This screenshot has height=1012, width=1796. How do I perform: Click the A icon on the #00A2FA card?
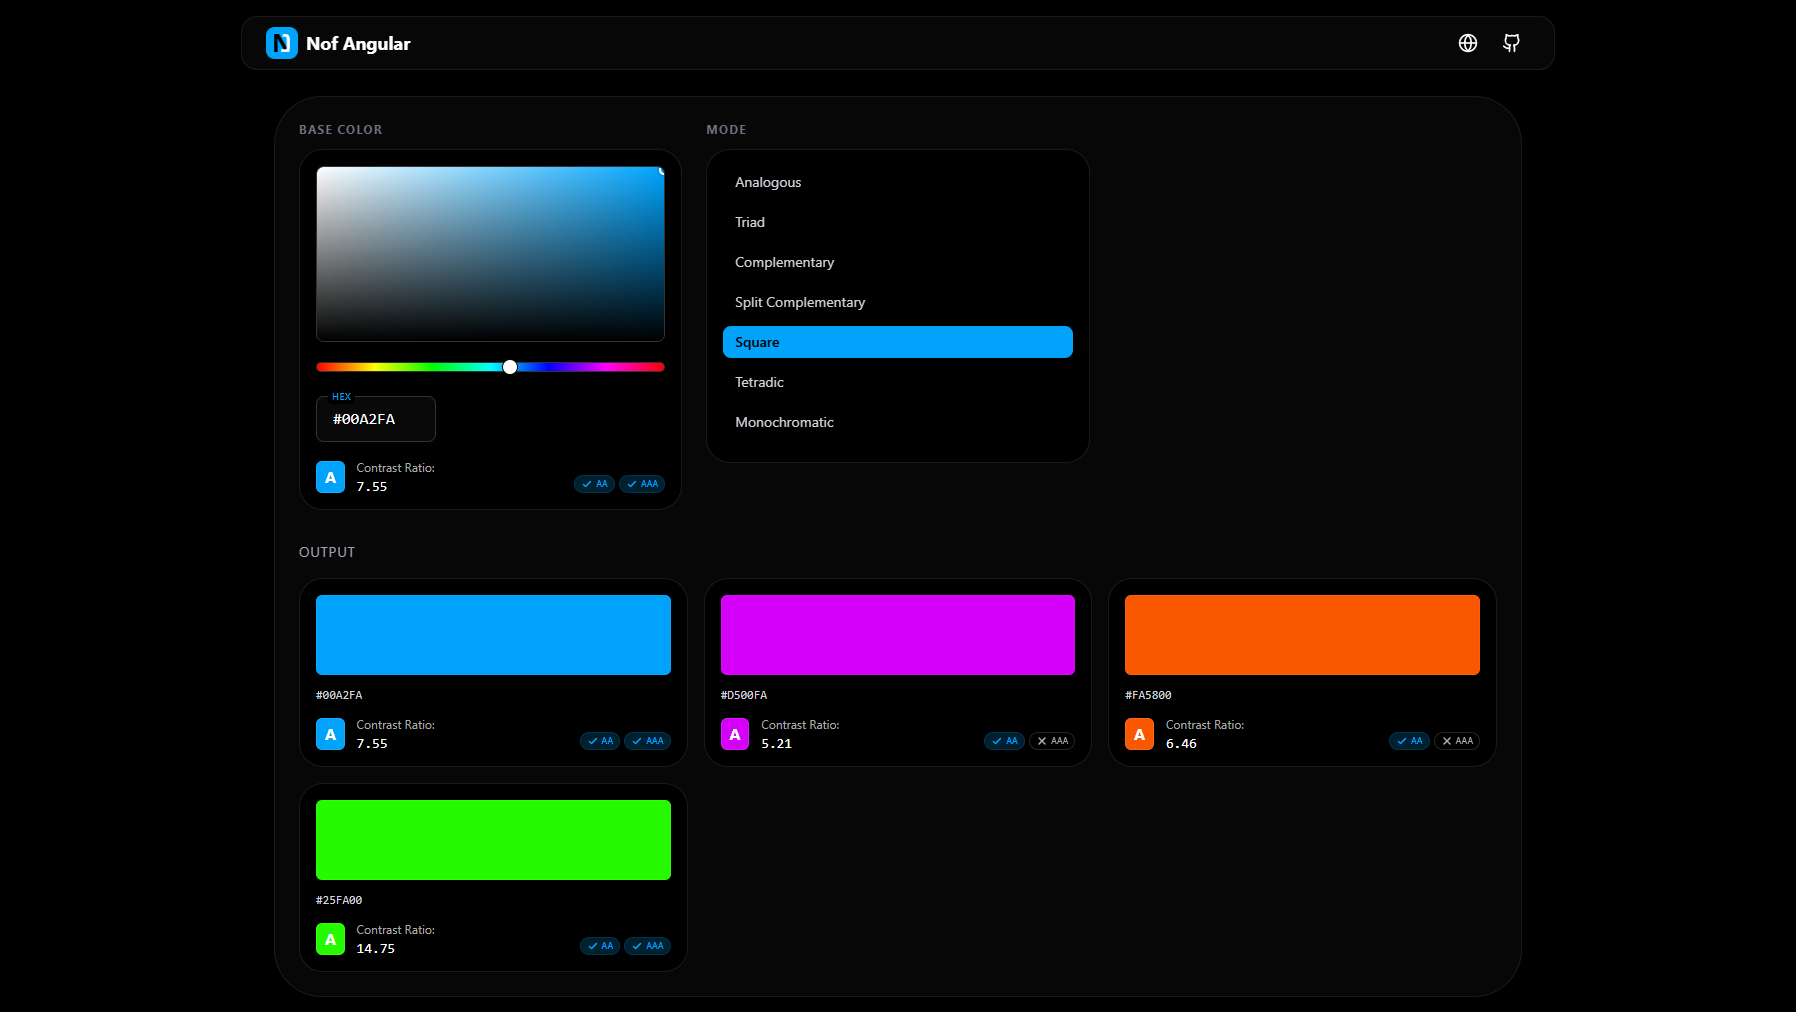[330, 734]
